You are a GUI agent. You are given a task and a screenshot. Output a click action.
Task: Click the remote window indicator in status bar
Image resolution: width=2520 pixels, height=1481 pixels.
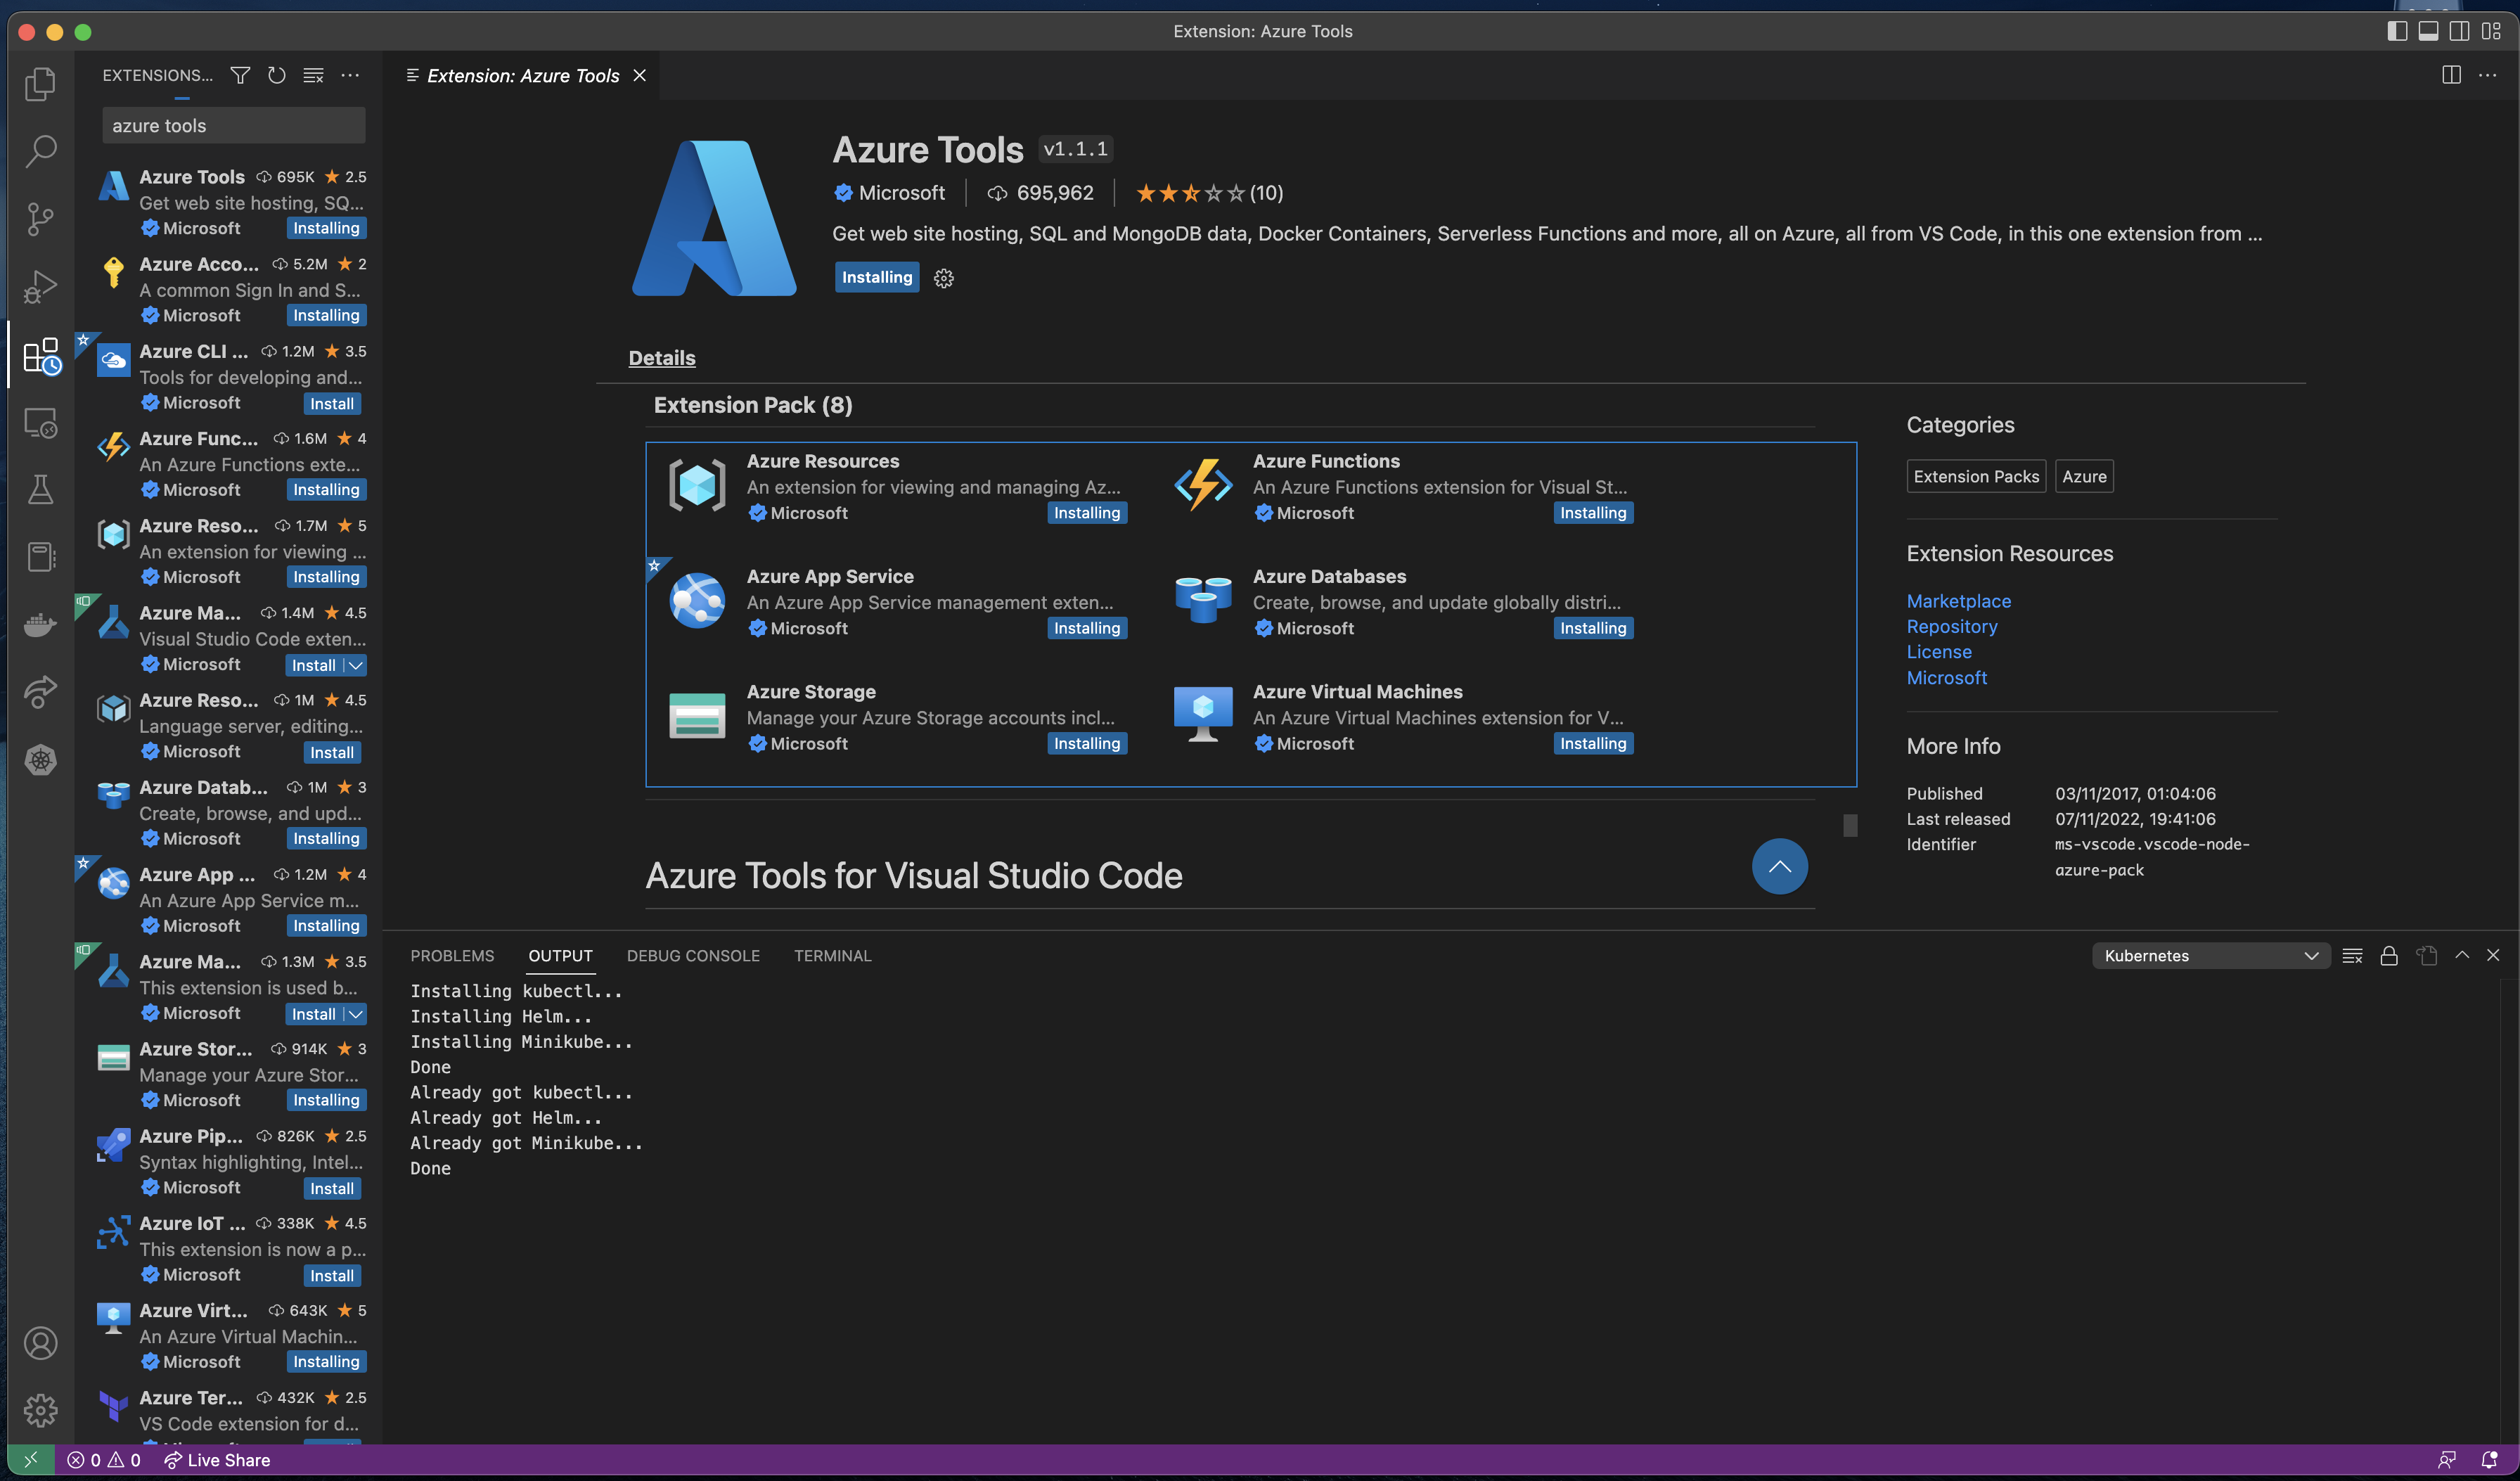31,1460
